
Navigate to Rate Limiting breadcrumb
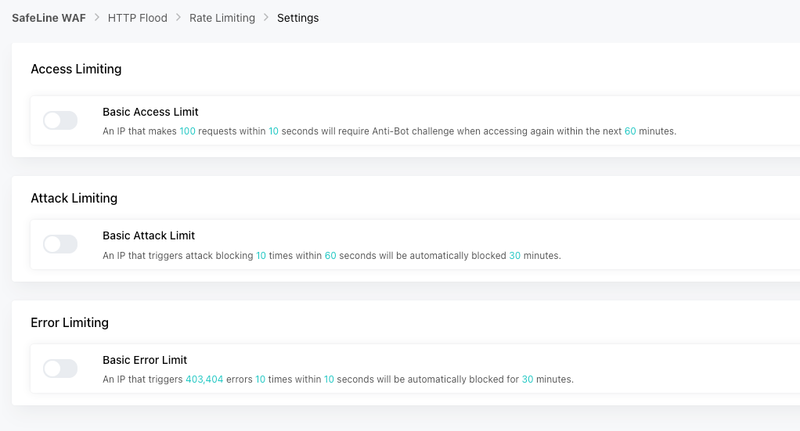tap(222, 18)
